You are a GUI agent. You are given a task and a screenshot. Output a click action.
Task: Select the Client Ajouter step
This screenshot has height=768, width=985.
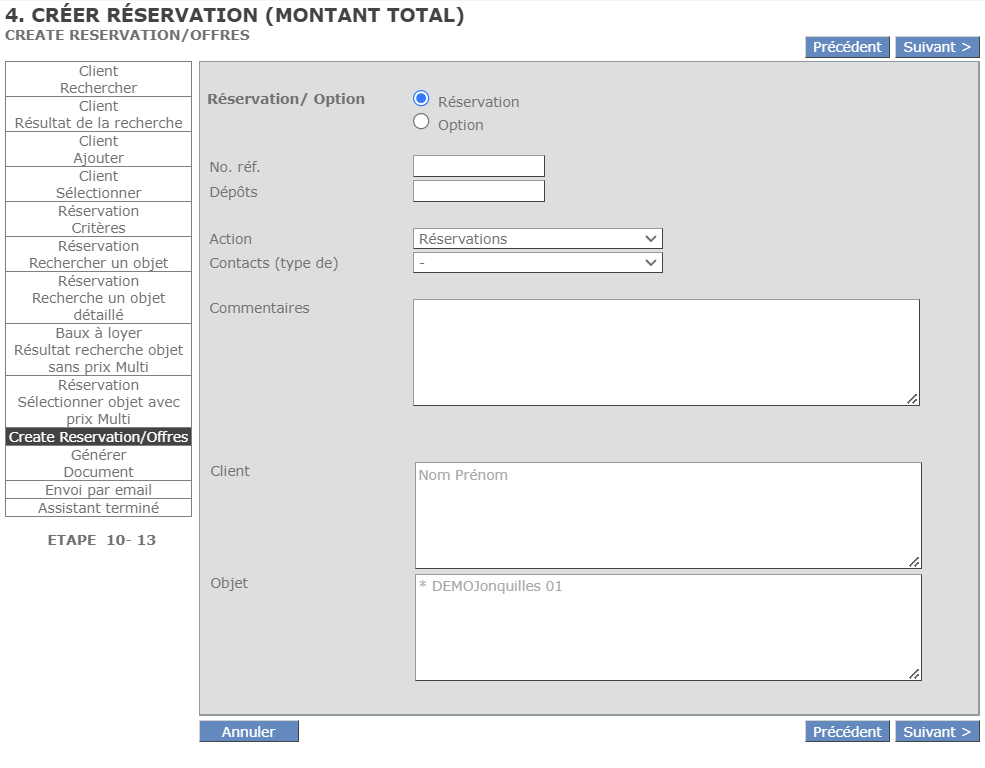click(98, 150)
